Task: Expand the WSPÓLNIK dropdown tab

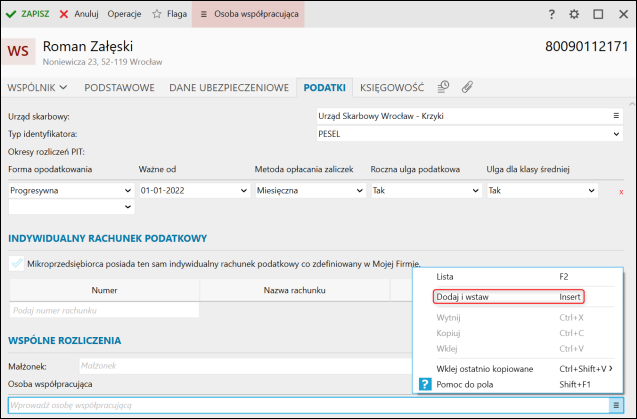Action: tap(37, 88)
